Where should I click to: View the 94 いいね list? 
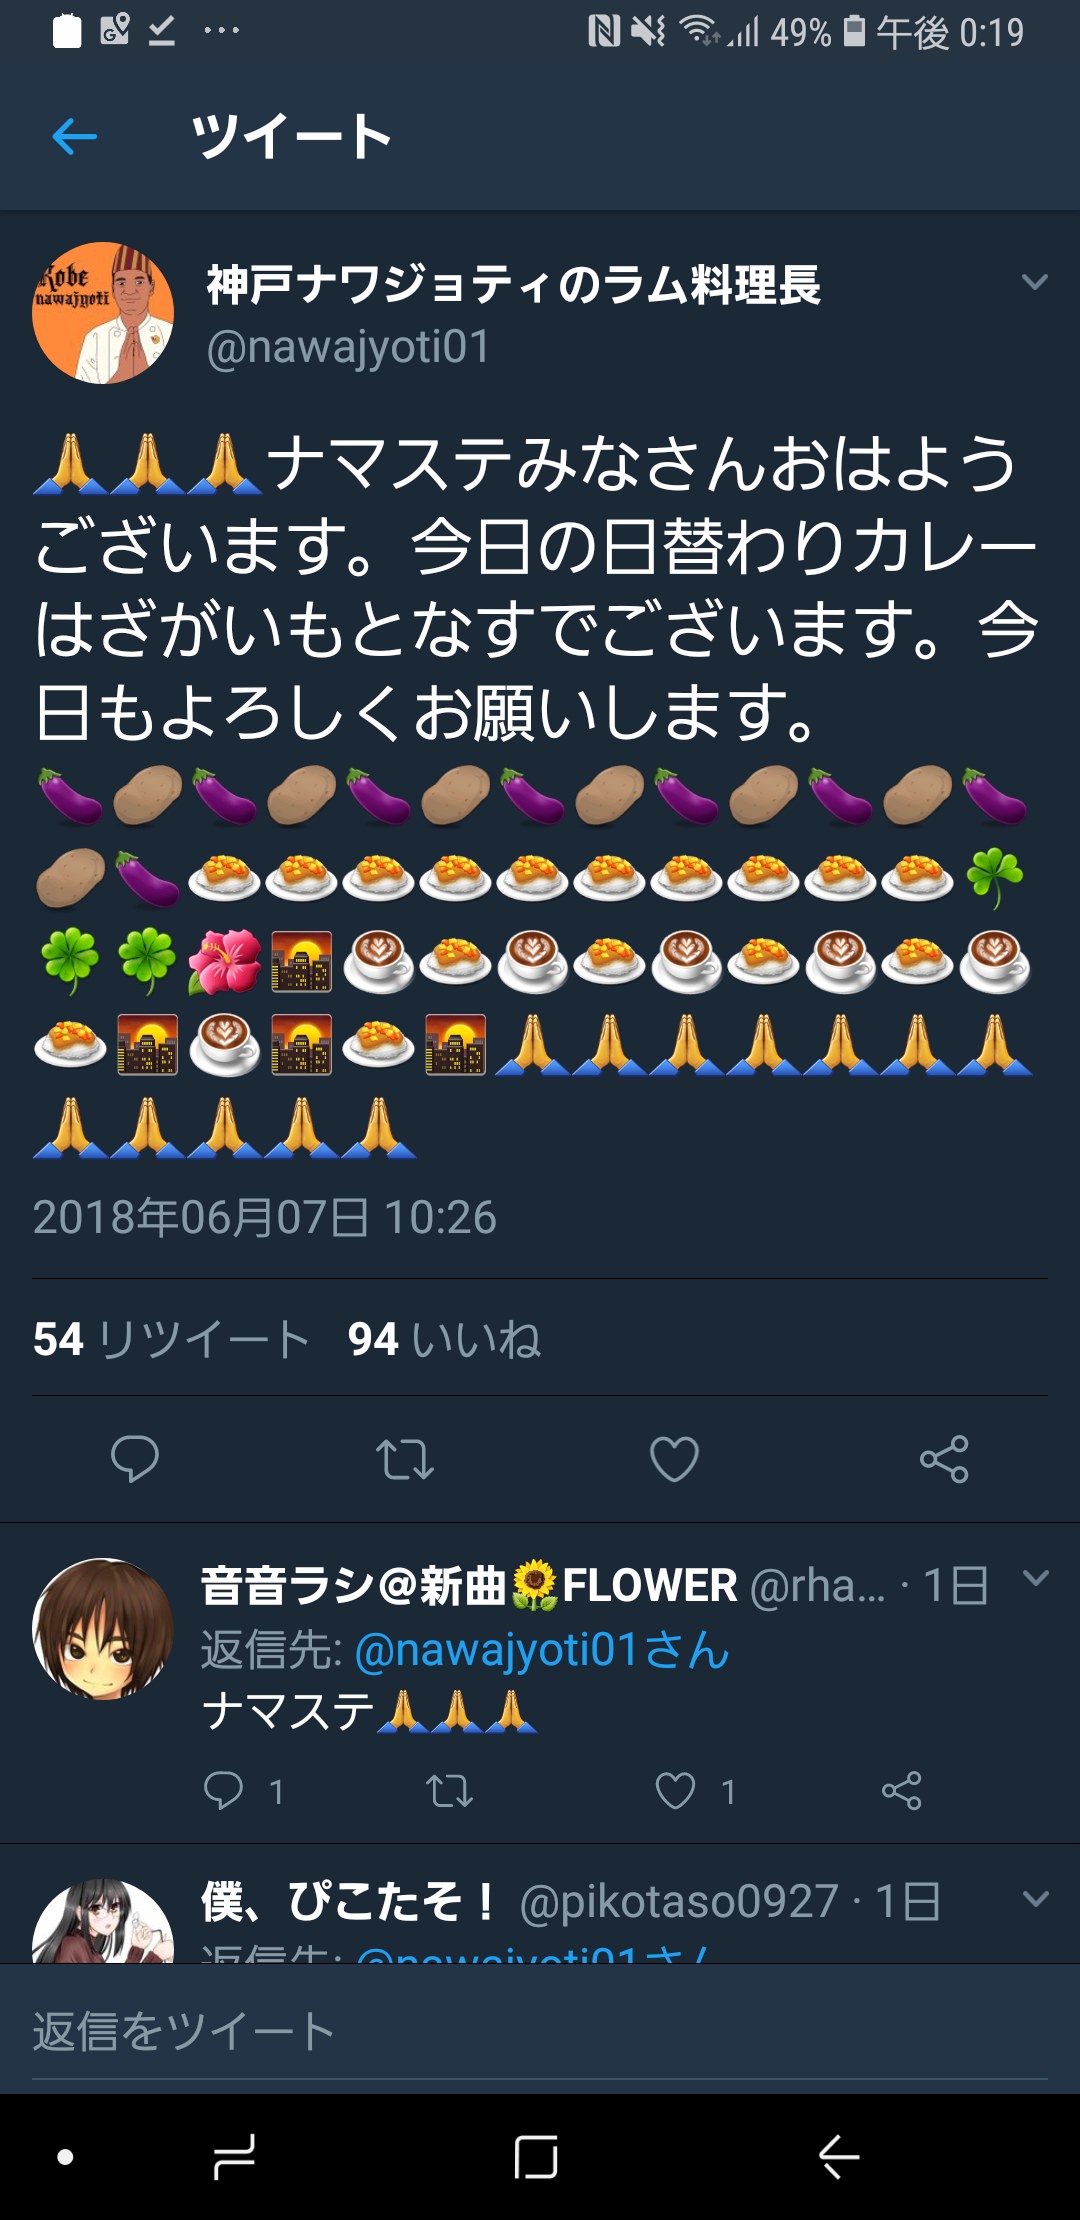click(x=444, y=1339)
